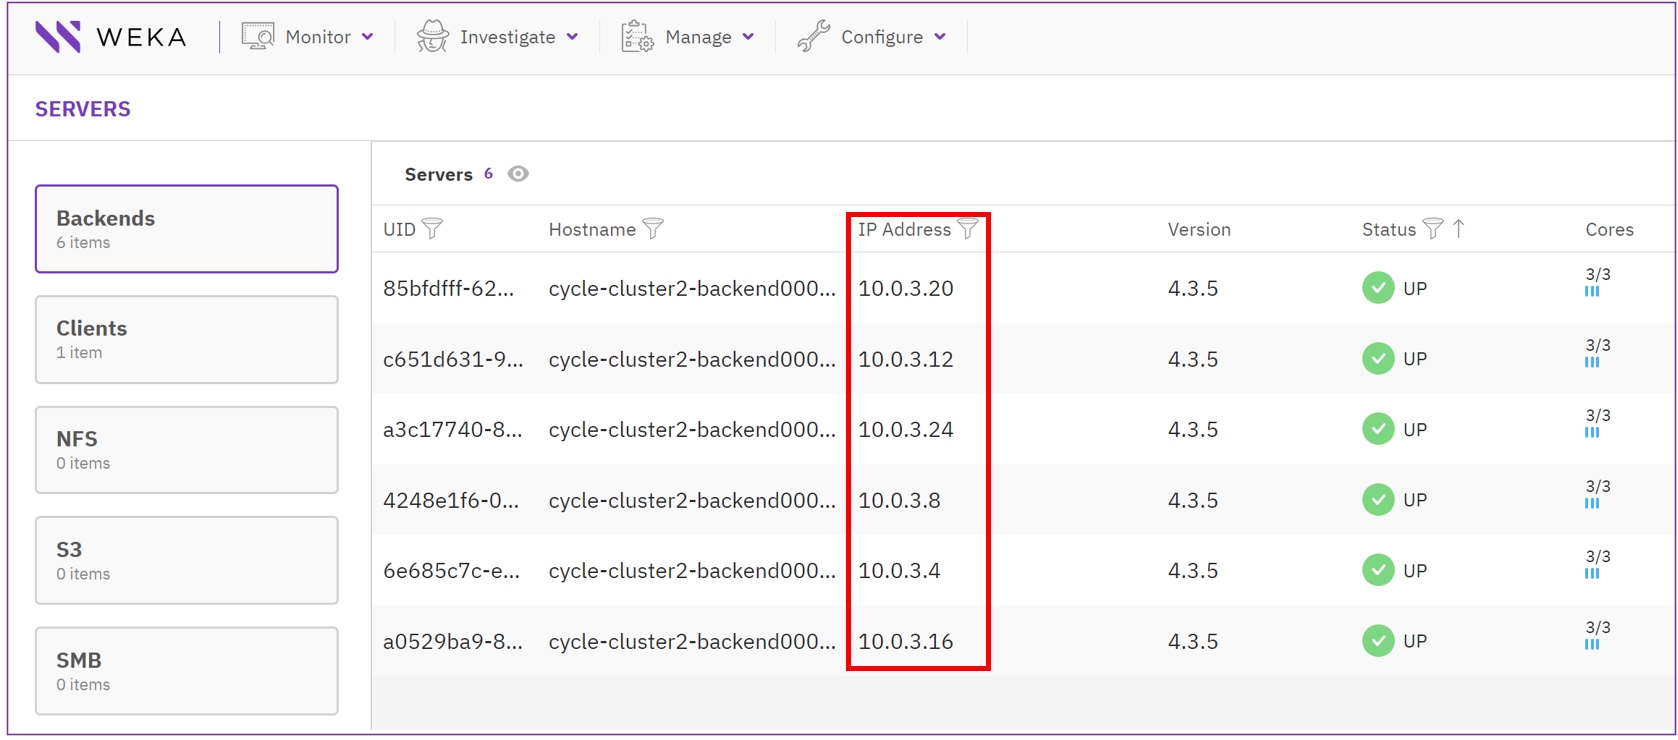Open the Hostname column filter

coord(653,229)
